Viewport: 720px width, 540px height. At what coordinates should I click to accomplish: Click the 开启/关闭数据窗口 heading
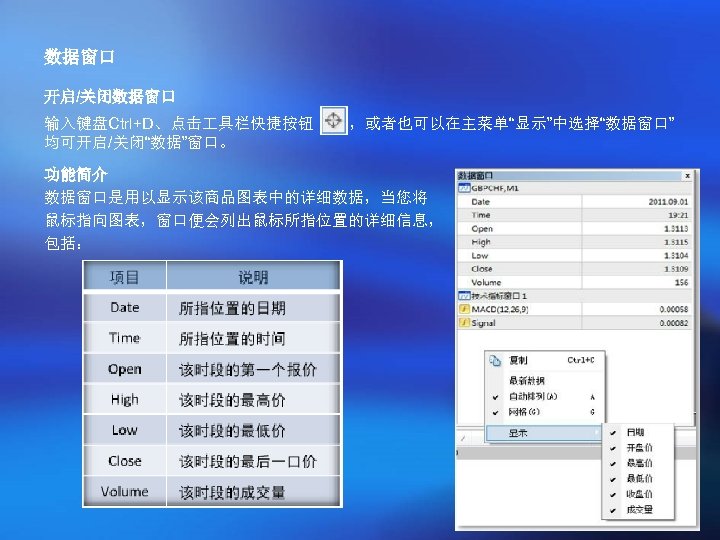109,96
